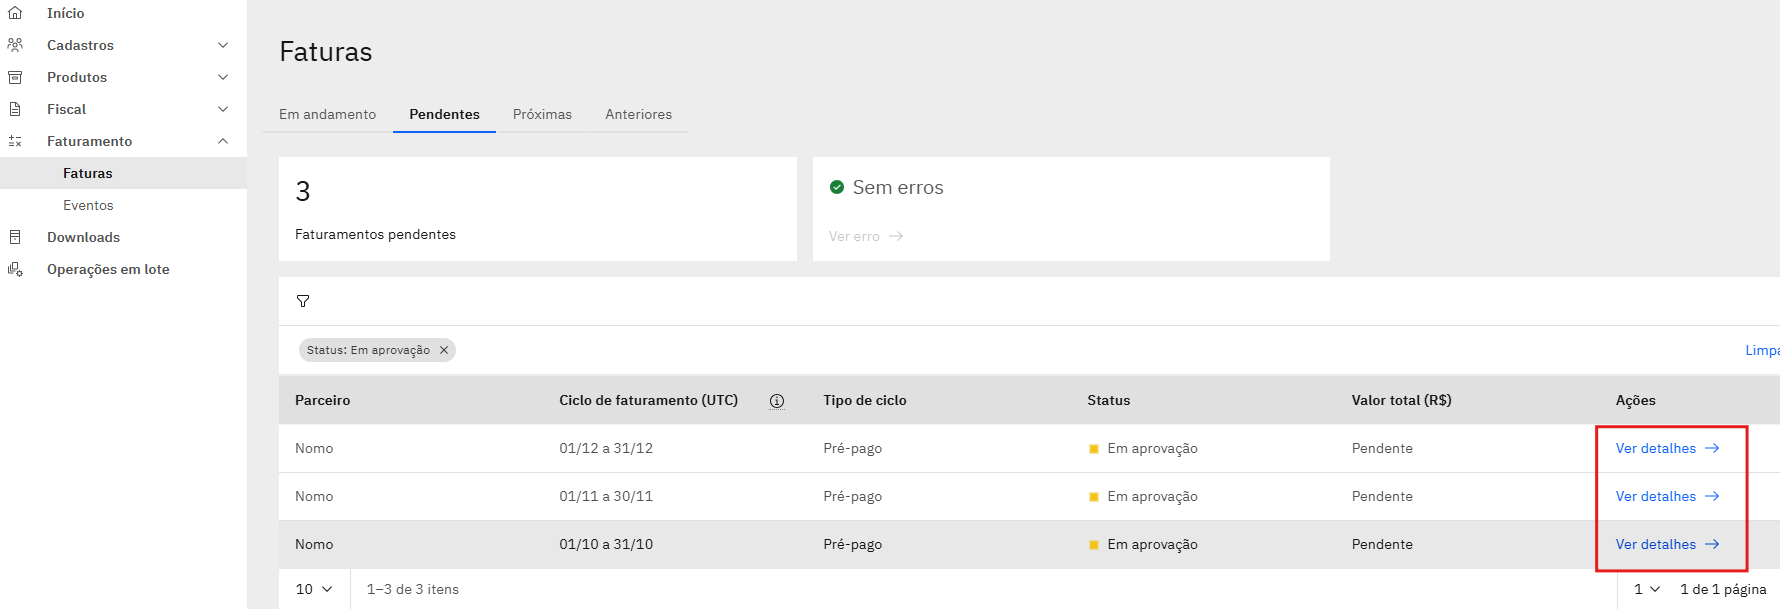
Task: Switch to the Em andamento tab
Action: click(x=327, y=114)
